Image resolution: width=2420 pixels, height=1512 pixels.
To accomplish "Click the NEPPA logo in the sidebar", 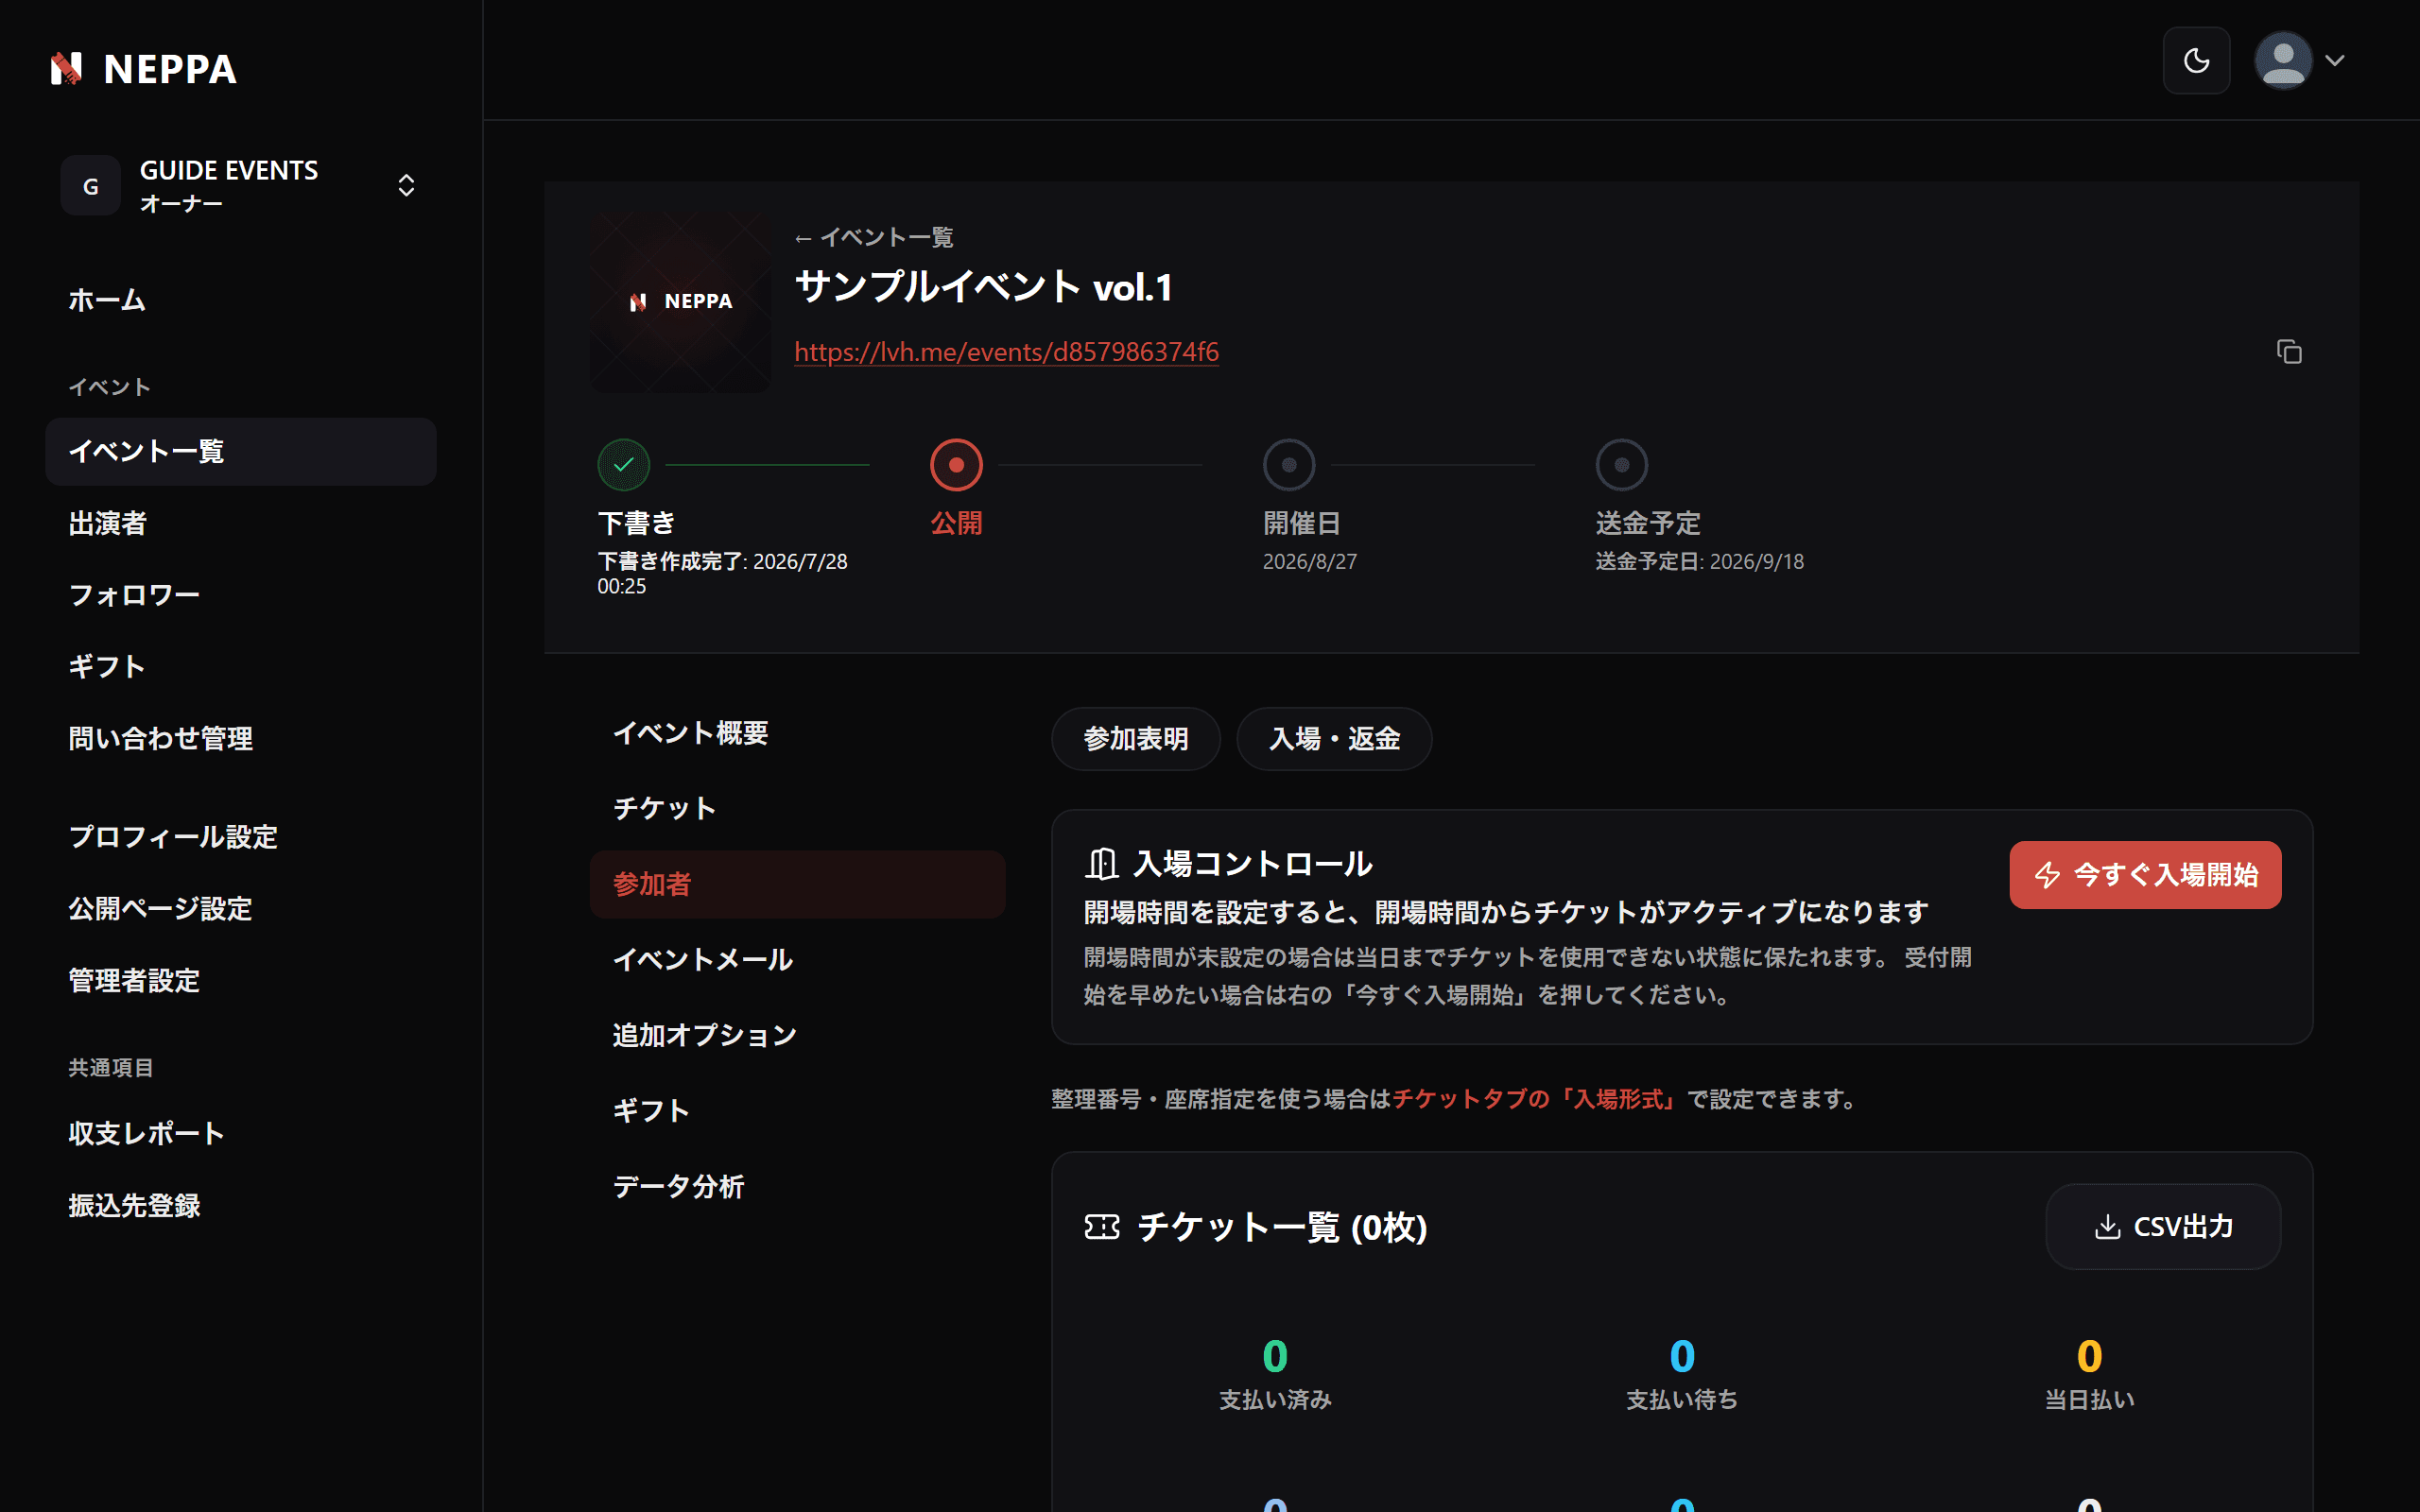I will tap(143, 69).
